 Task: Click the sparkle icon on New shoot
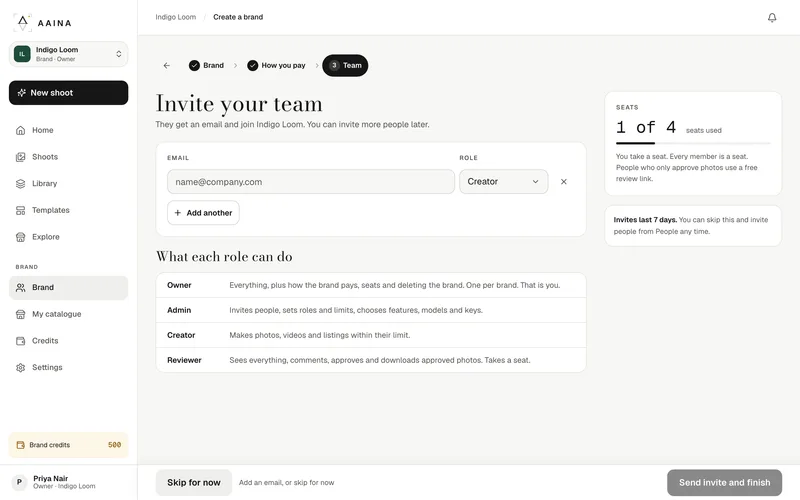click(x=21, y=93)
